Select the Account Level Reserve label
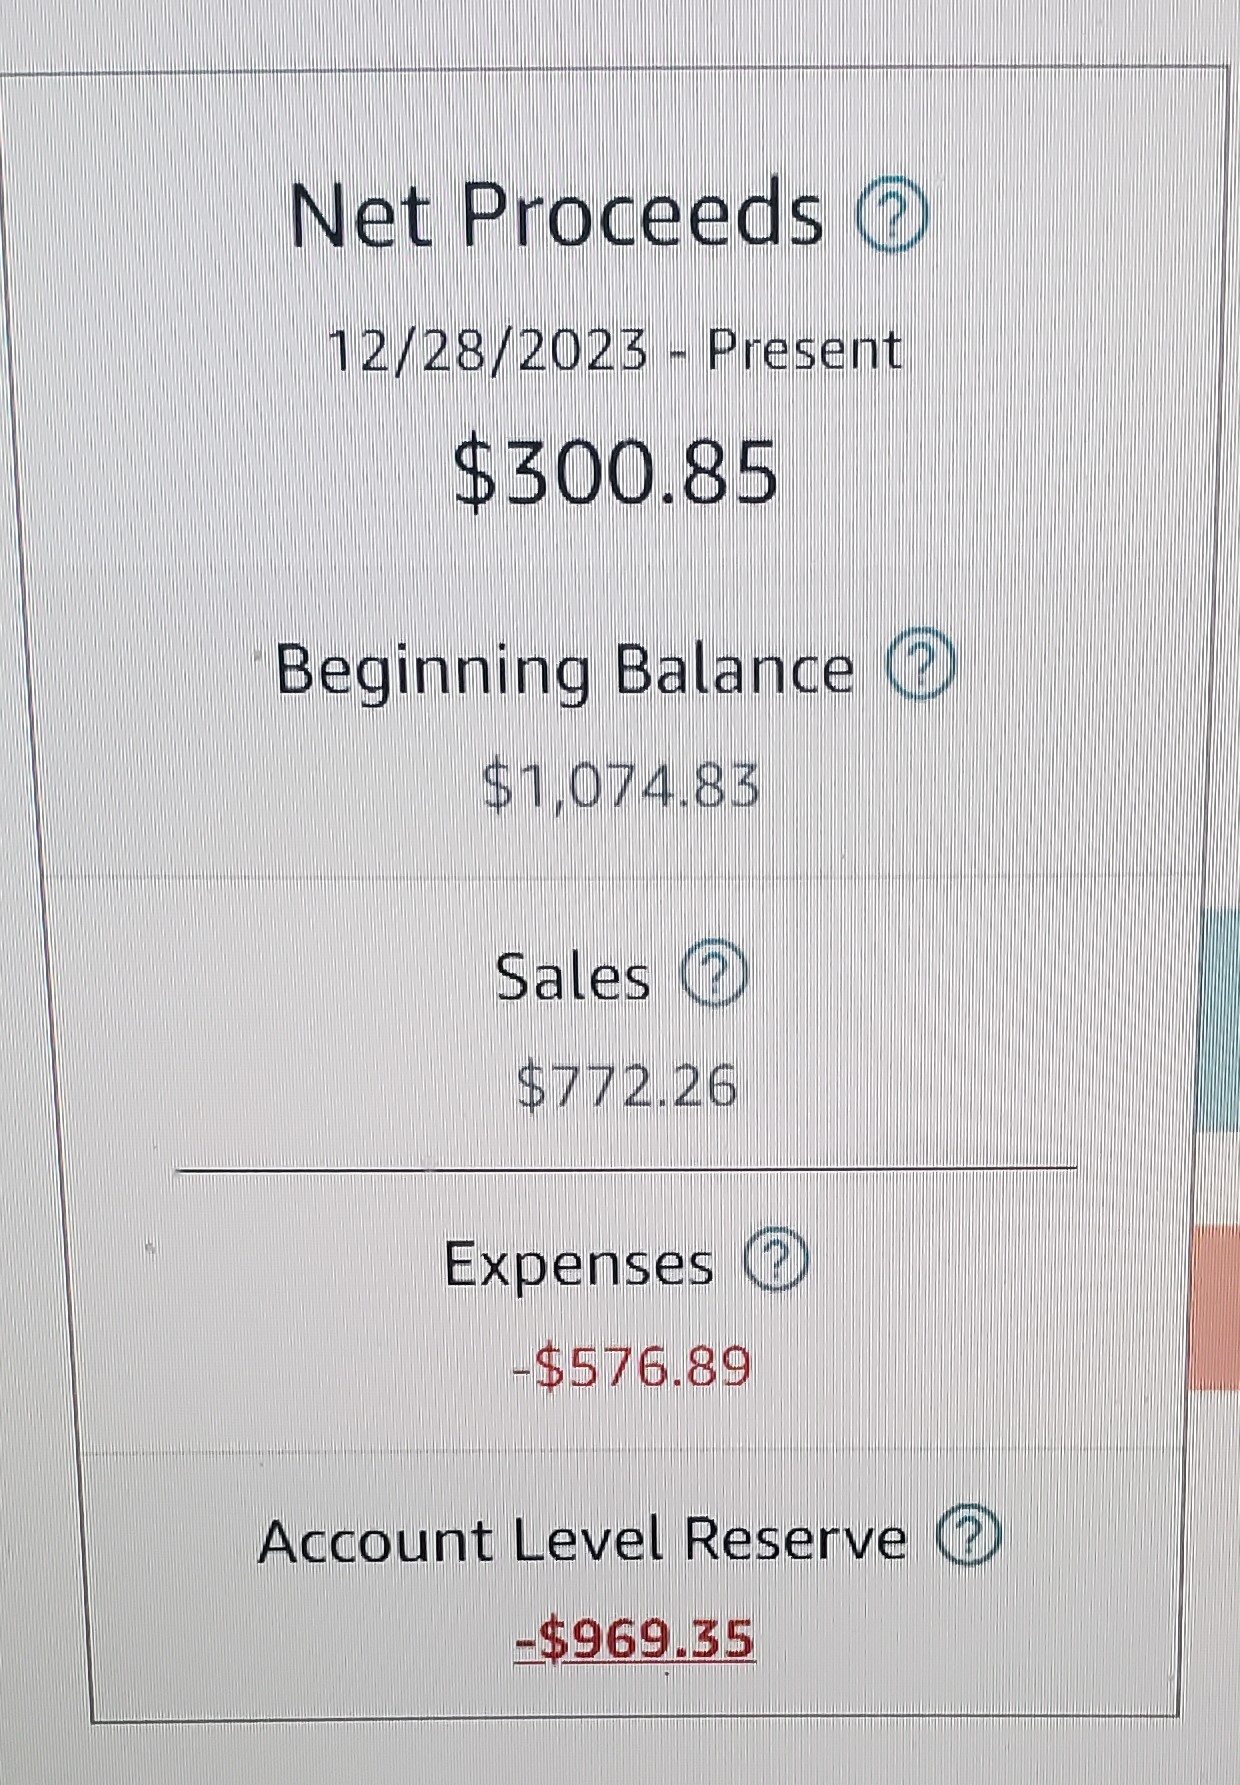This screenshot has height=1785, width=1240. [582, 1538]
